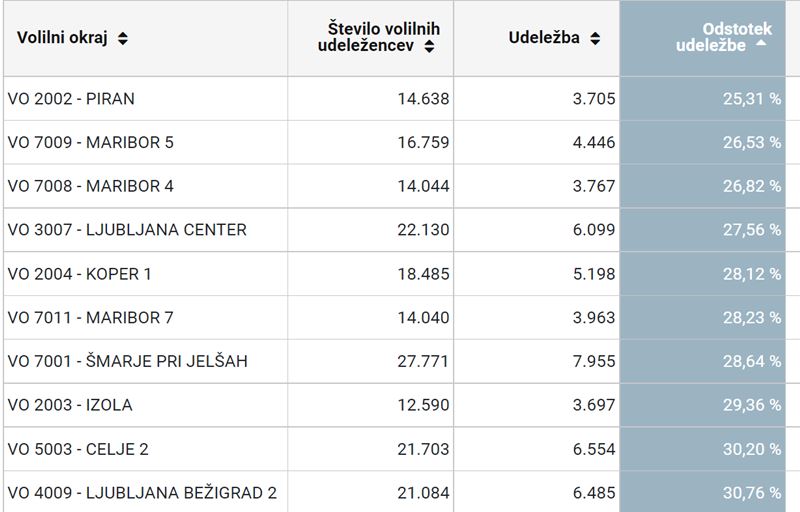Choose the VO 2004 - KOPER 1 row
Viewport: 800px width, 512px height.
[80, 274]
